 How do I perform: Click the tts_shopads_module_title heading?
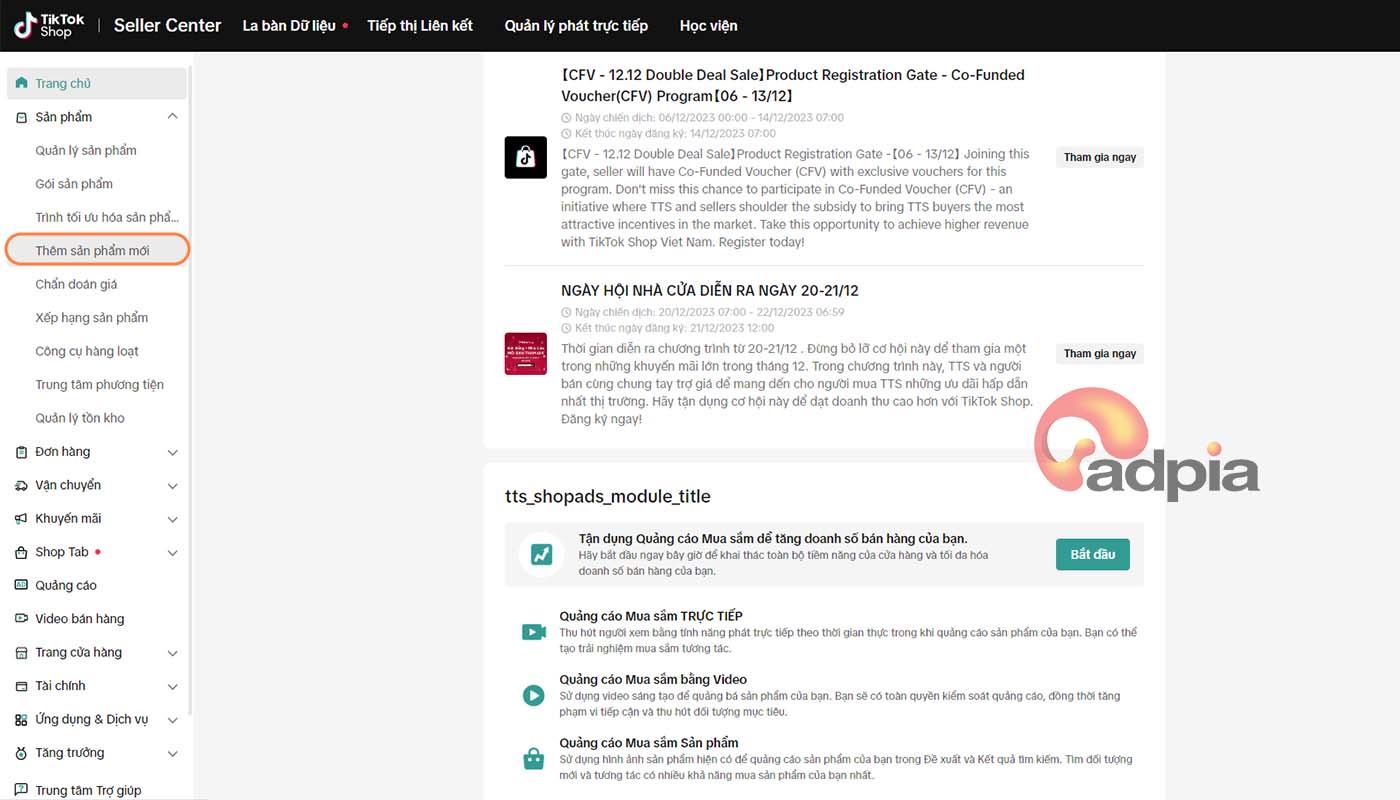pyautogui.click(x=608, y=496)
